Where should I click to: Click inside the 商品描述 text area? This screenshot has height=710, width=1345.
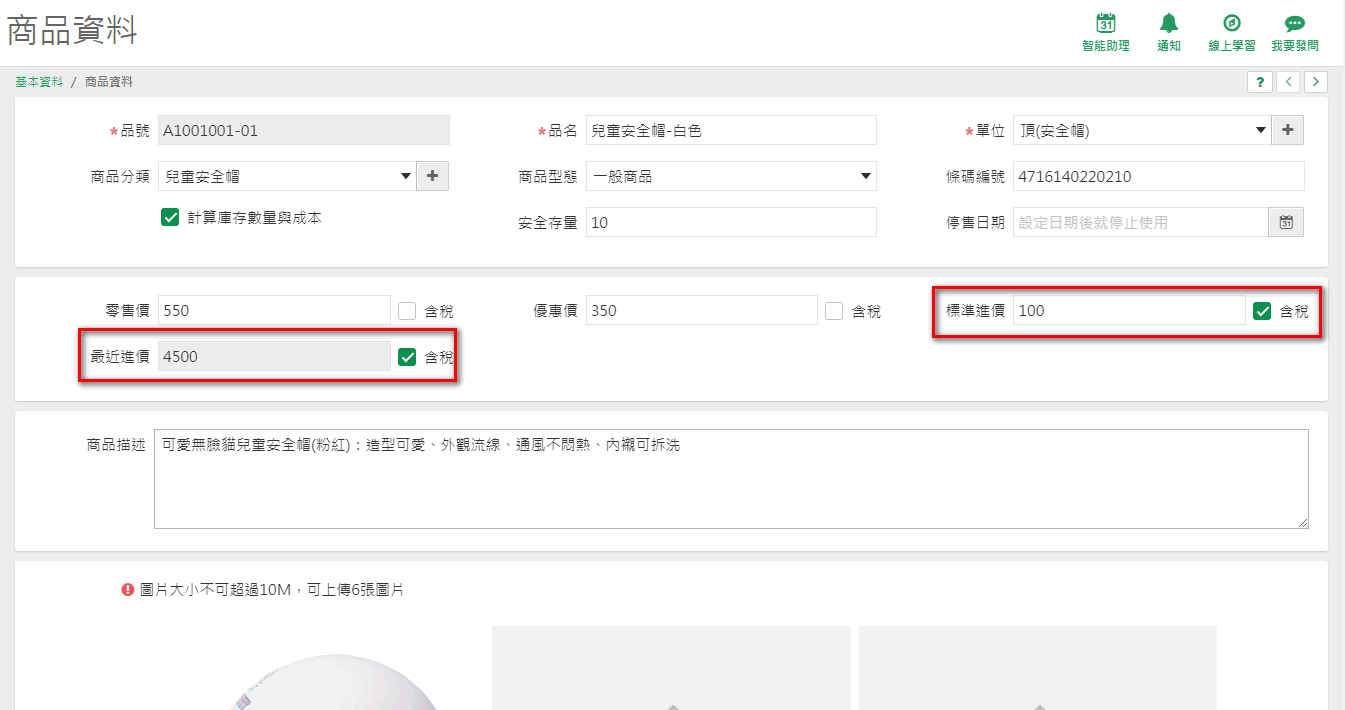point(731,479)
